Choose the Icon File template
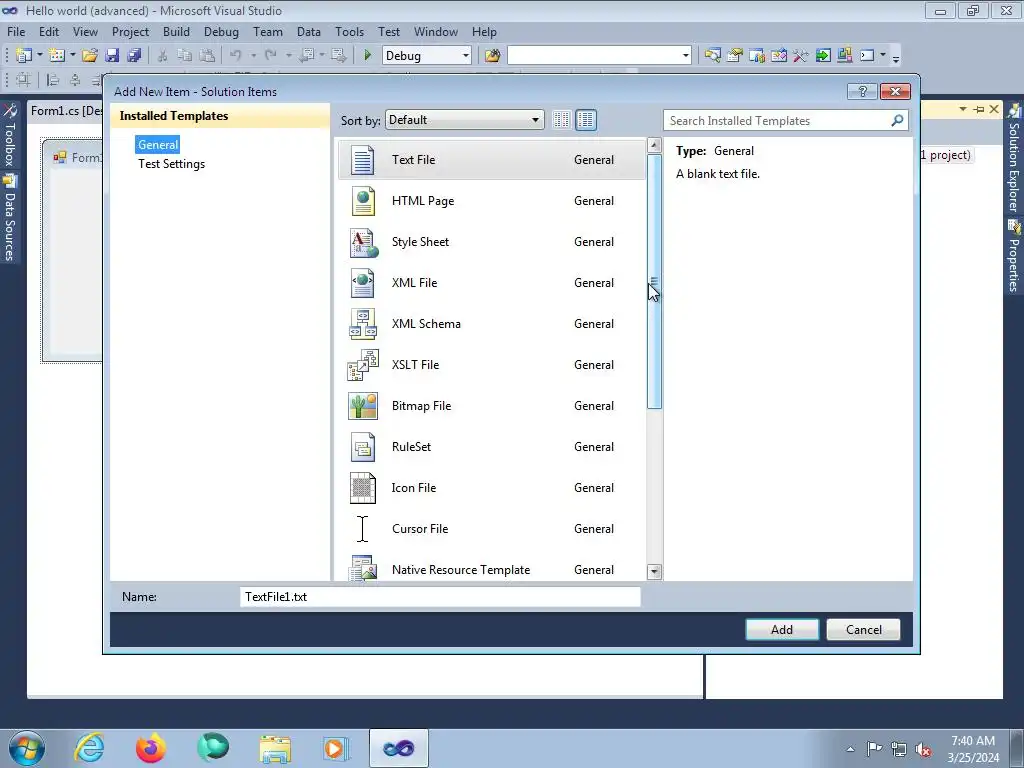 click(x=491, y=488)
